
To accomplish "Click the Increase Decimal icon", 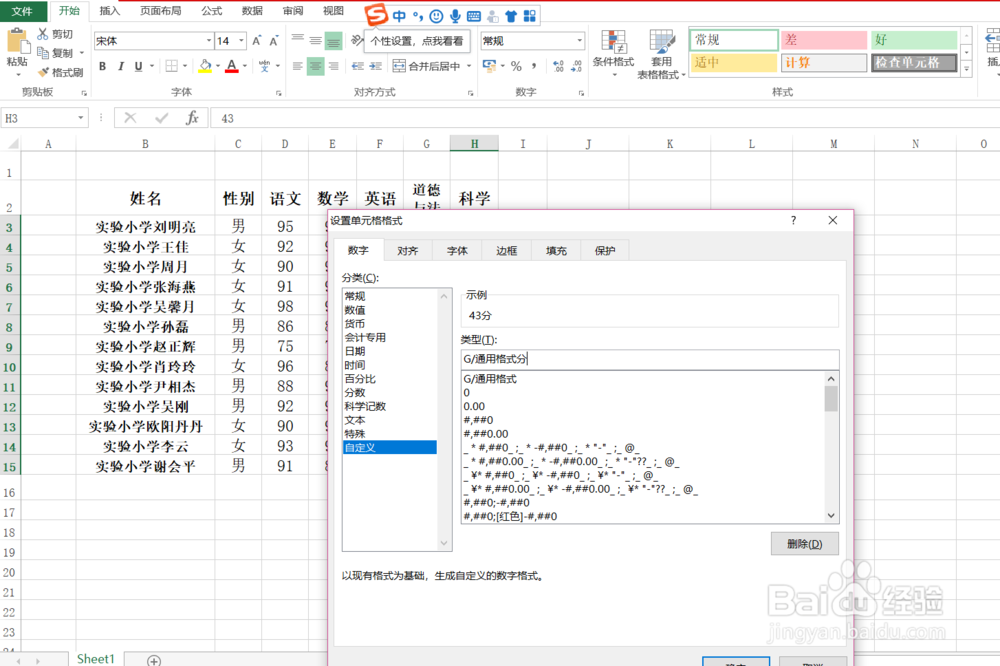I will click(x=557, y=67).
